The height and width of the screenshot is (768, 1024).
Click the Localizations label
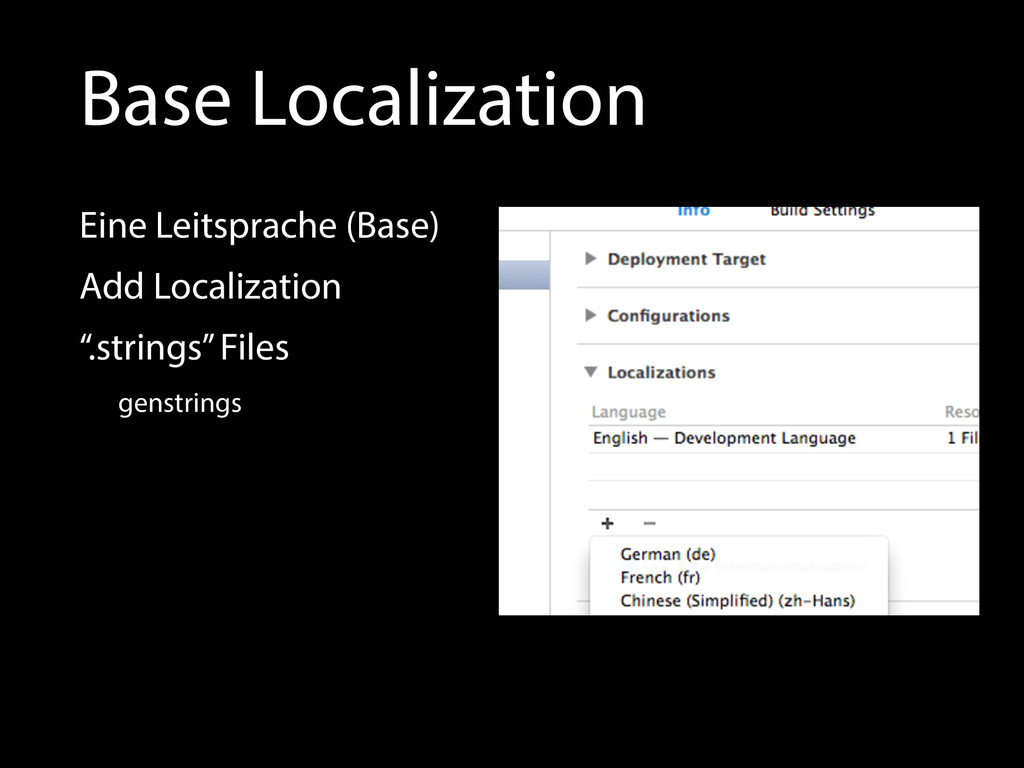(662, 372)
